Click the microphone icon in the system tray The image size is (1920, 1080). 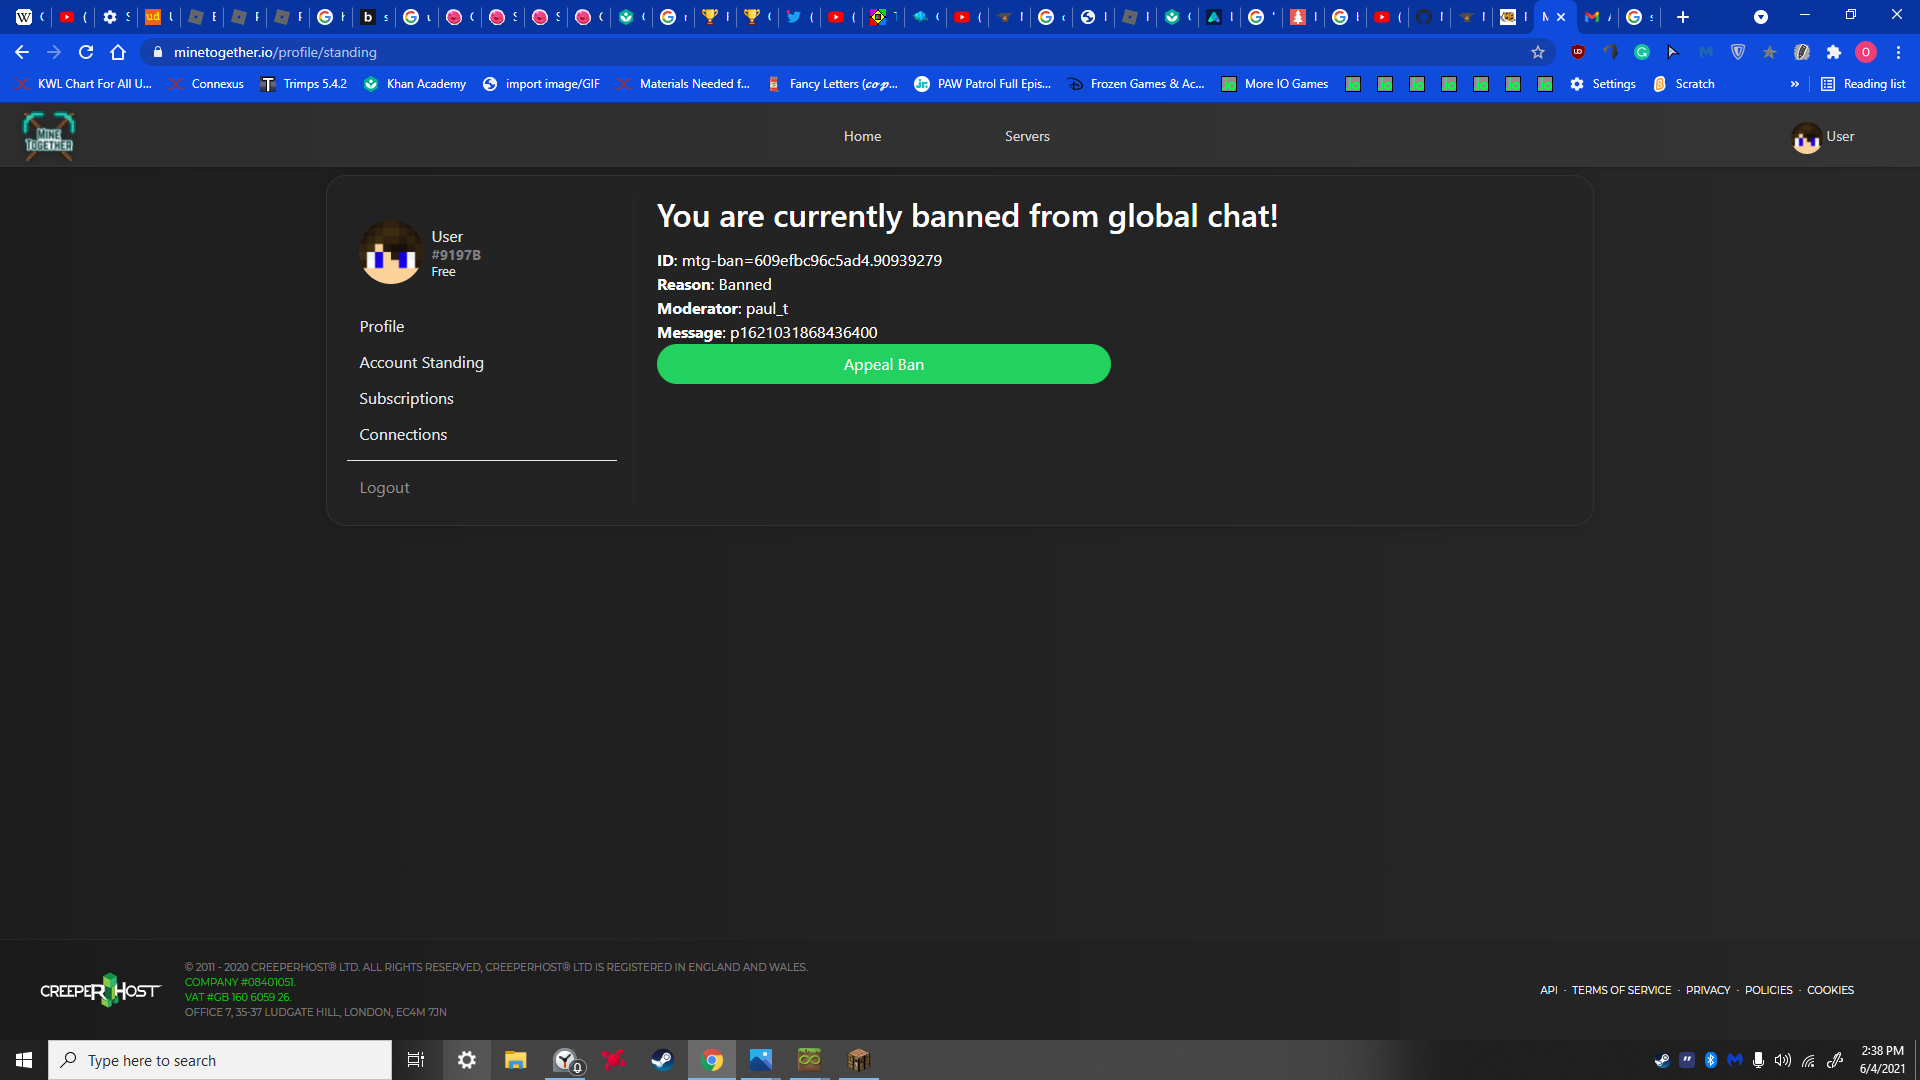1758,1060
